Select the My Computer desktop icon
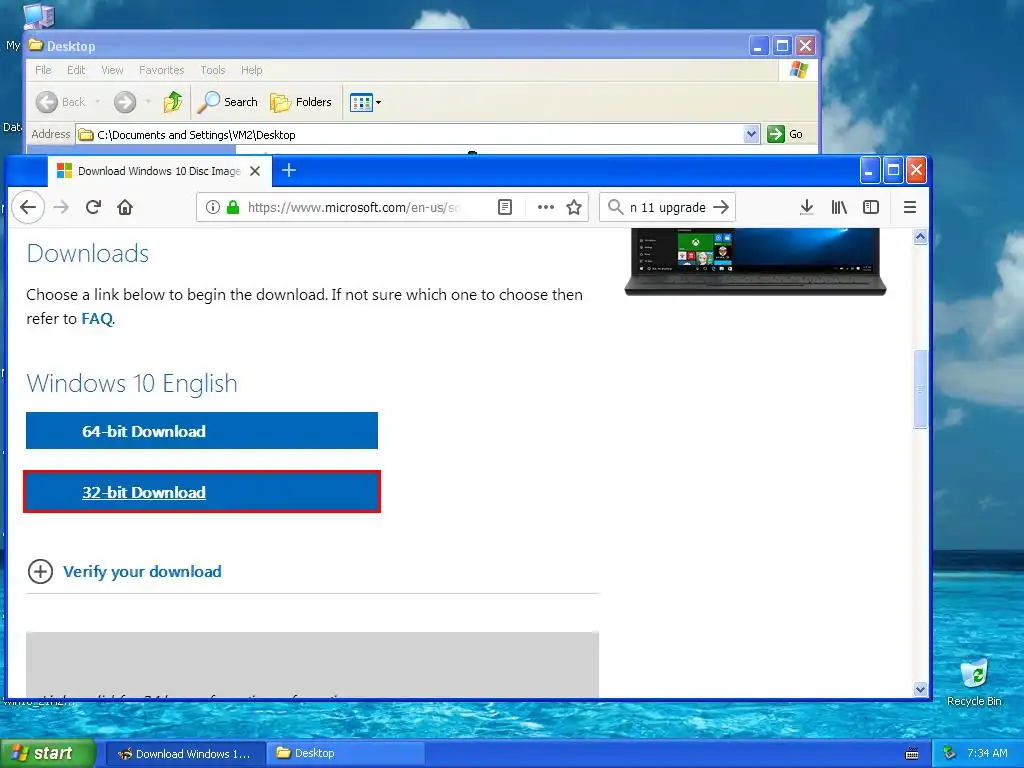 tap(38, 15)
